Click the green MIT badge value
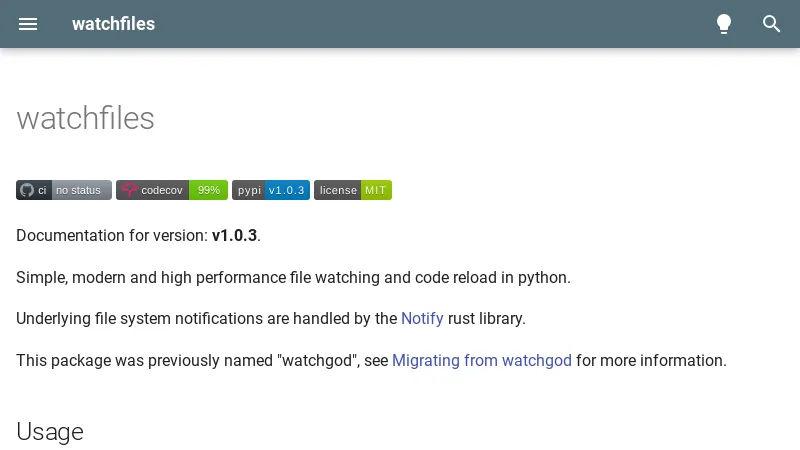800x450 pixels. tap(376, 190)
